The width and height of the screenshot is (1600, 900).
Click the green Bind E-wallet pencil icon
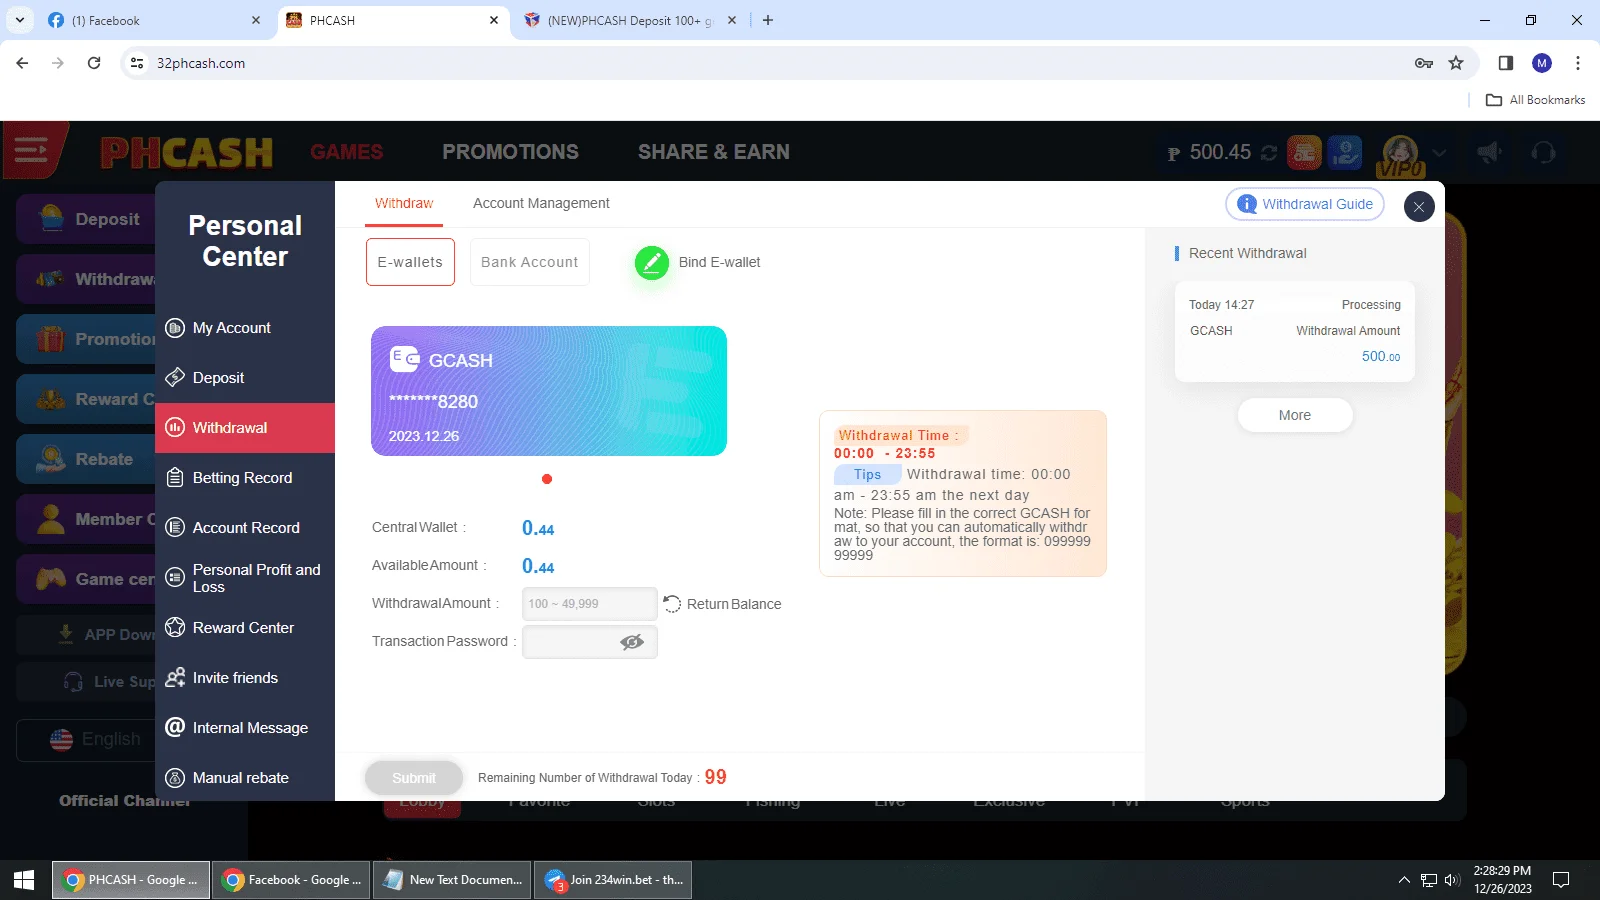pos(652,263)
